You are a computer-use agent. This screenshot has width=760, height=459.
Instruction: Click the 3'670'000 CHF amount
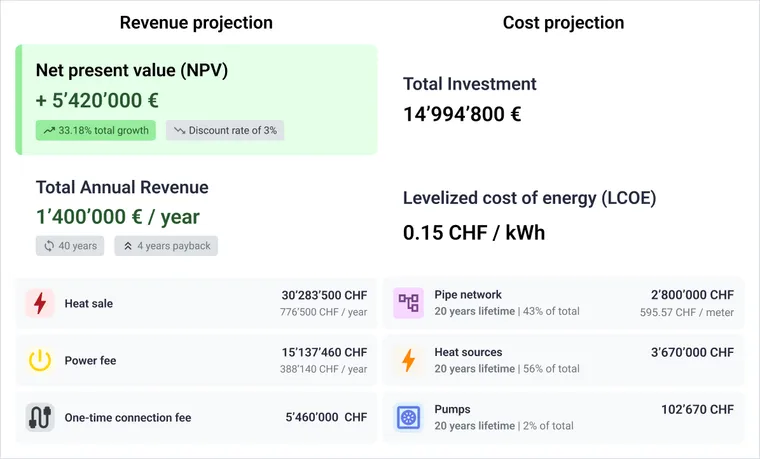(692, 352)
